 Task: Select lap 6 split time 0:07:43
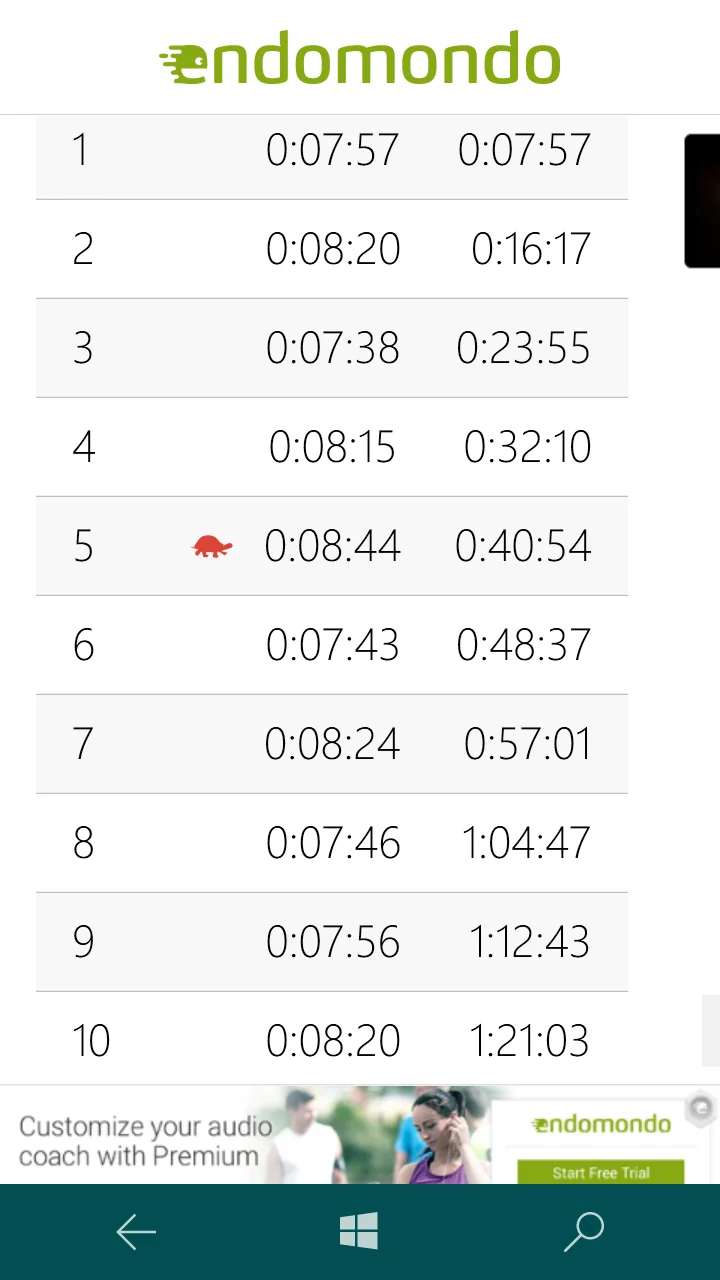(333, 645)
